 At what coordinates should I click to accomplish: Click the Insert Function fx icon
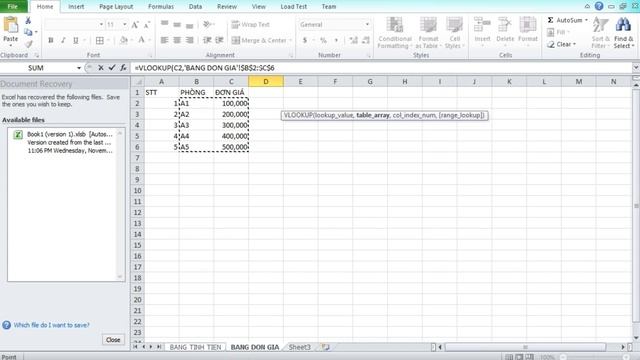(123, 68)
